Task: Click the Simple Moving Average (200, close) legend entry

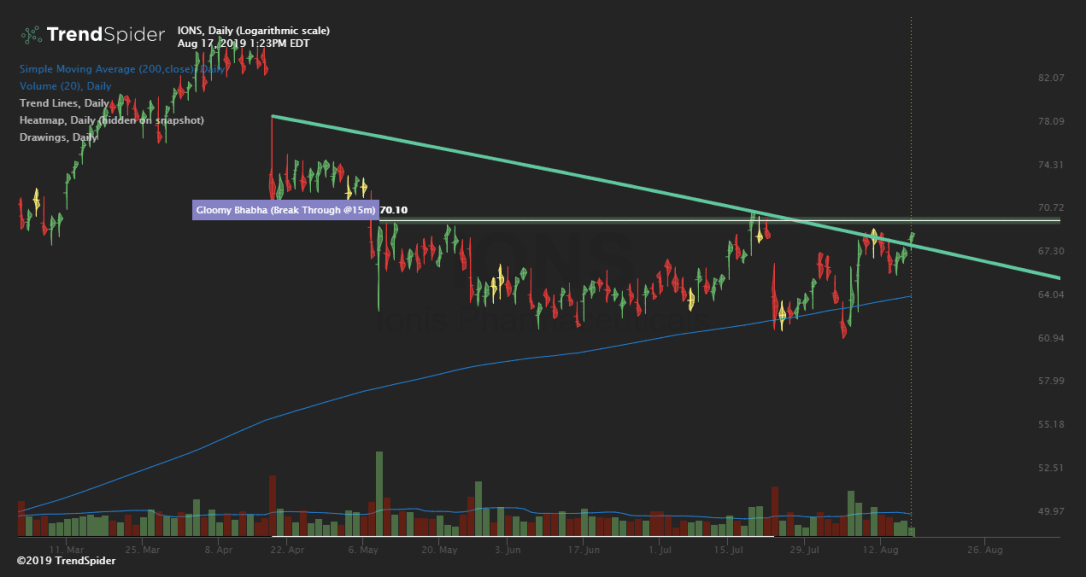Action: point(122,70)
